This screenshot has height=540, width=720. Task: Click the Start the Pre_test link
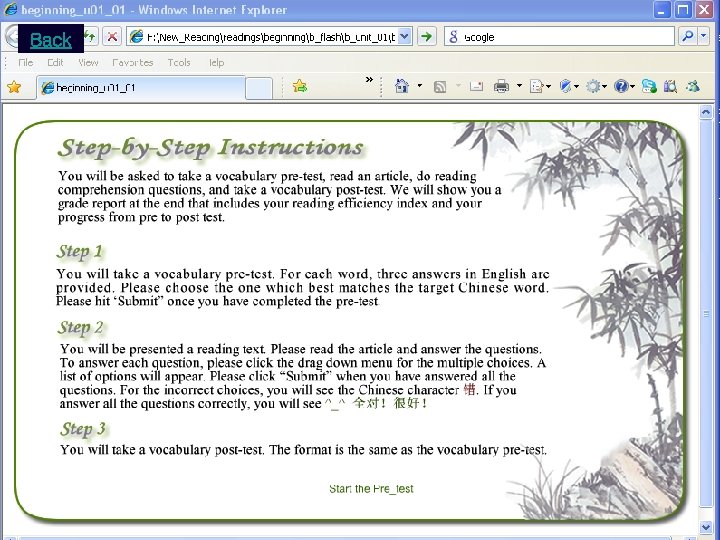[371, 489]
